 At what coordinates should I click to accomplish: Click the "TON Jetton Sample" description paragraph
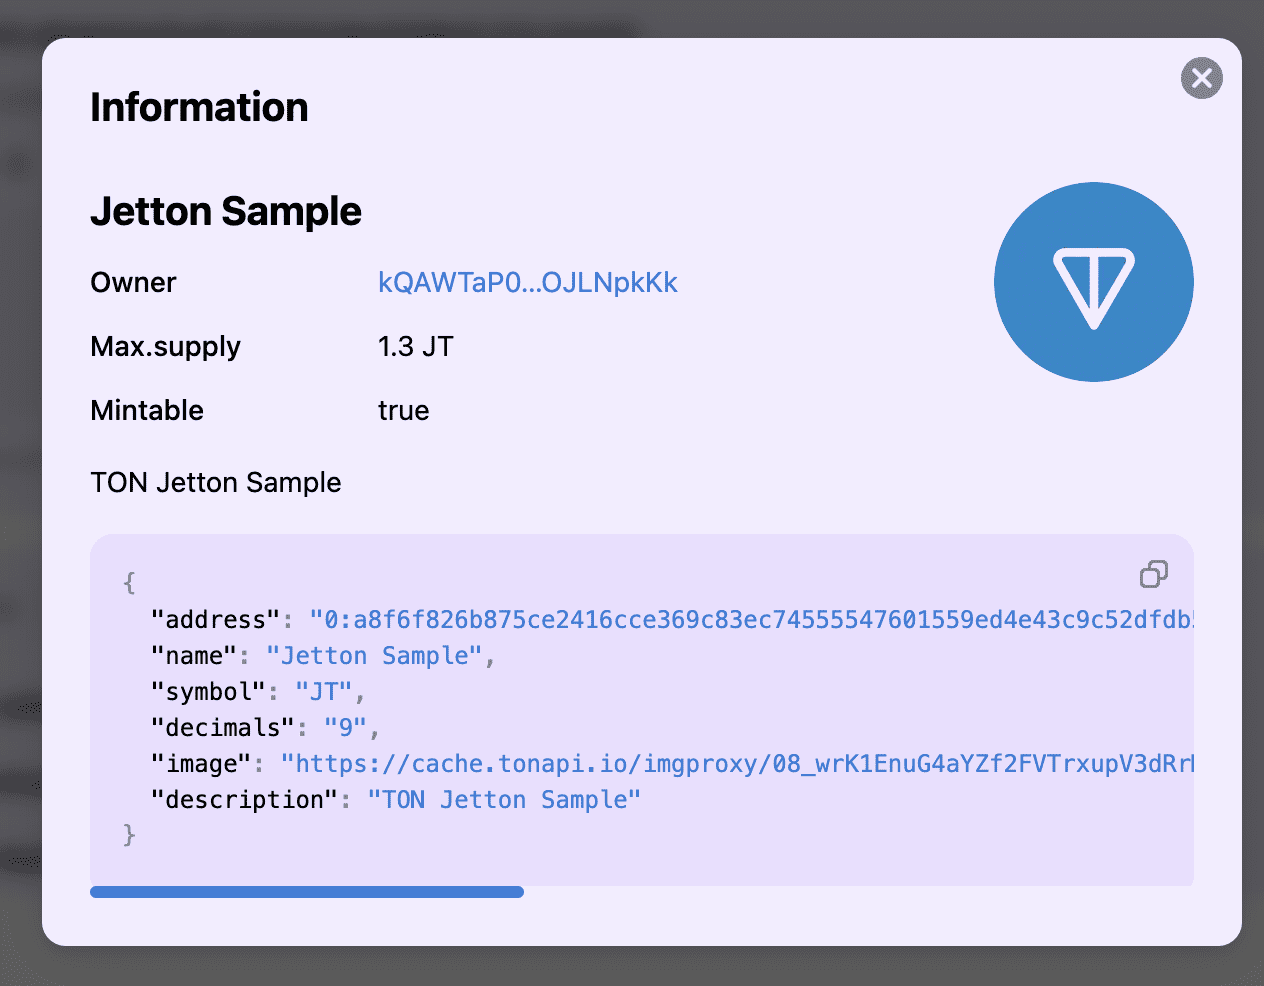[216, 483]
